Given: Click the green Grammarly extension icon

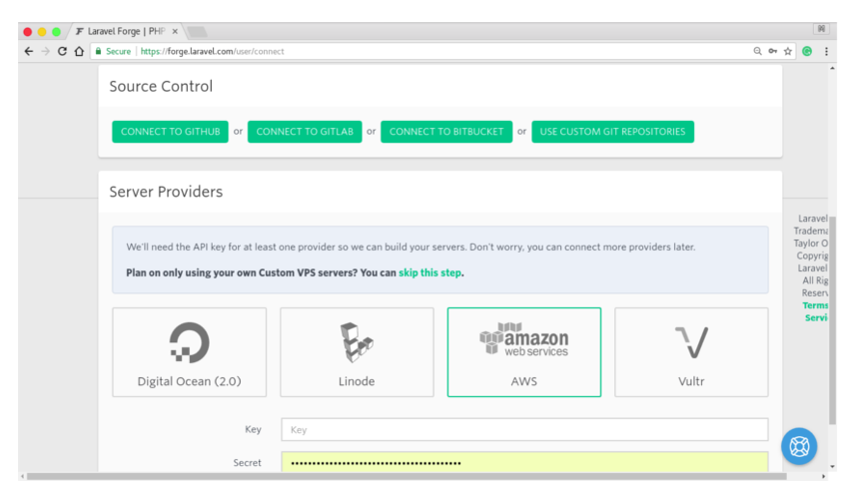Looking at the screenshot, I should (x=807, y=51).
